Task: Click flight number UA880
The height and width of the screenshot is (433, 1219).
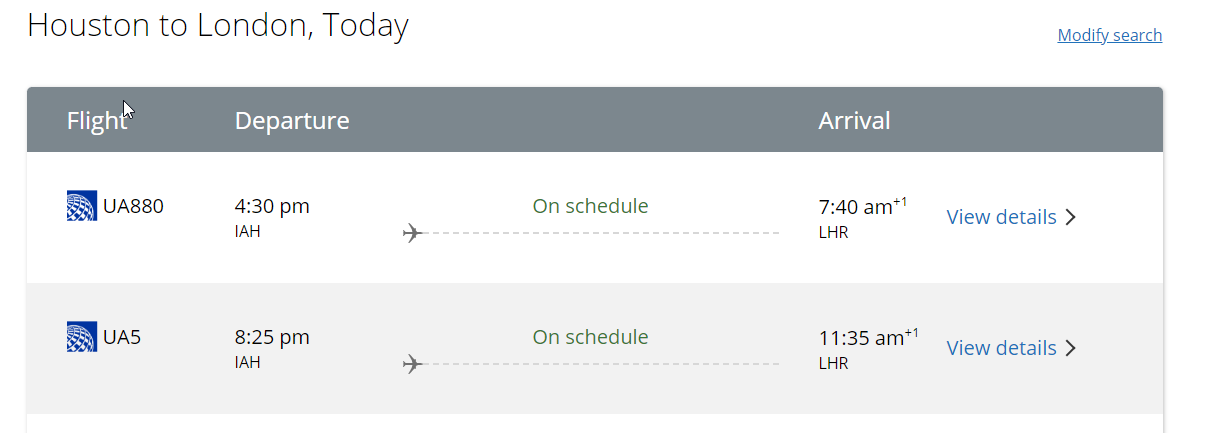Action: [x=133, y=207]
